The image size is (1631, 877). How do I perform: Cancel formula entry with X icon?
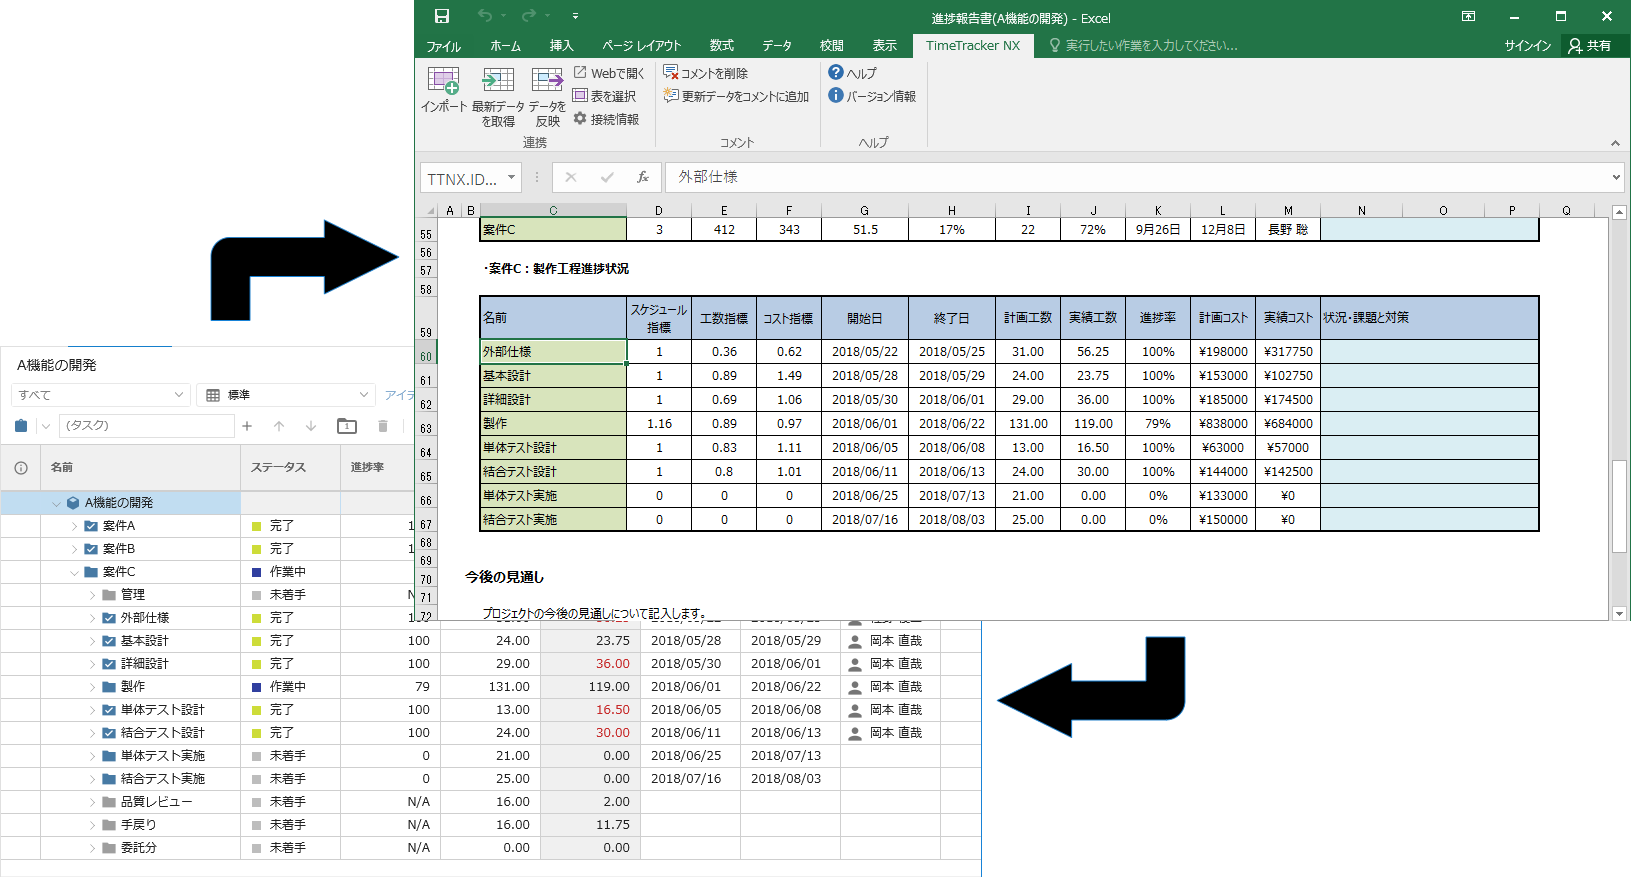tap(571, 177)
